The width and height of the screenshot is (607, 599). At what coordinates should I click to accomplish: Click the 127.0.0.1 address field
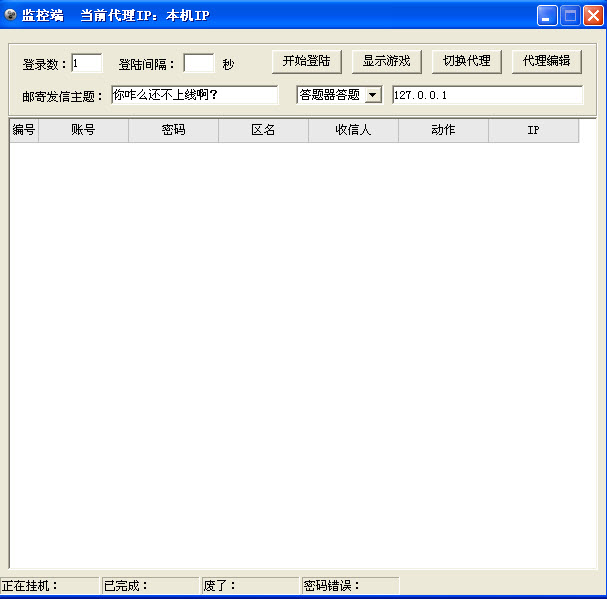coord(487,95)
